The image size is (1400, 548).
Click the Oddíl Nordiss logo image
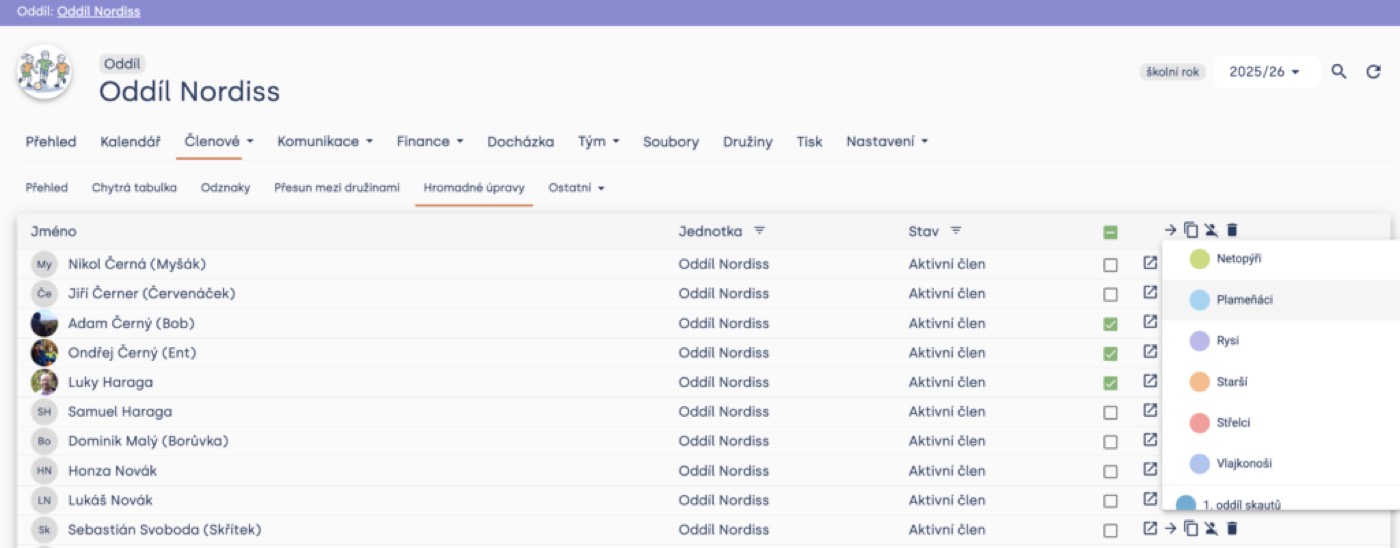[45, 73]
